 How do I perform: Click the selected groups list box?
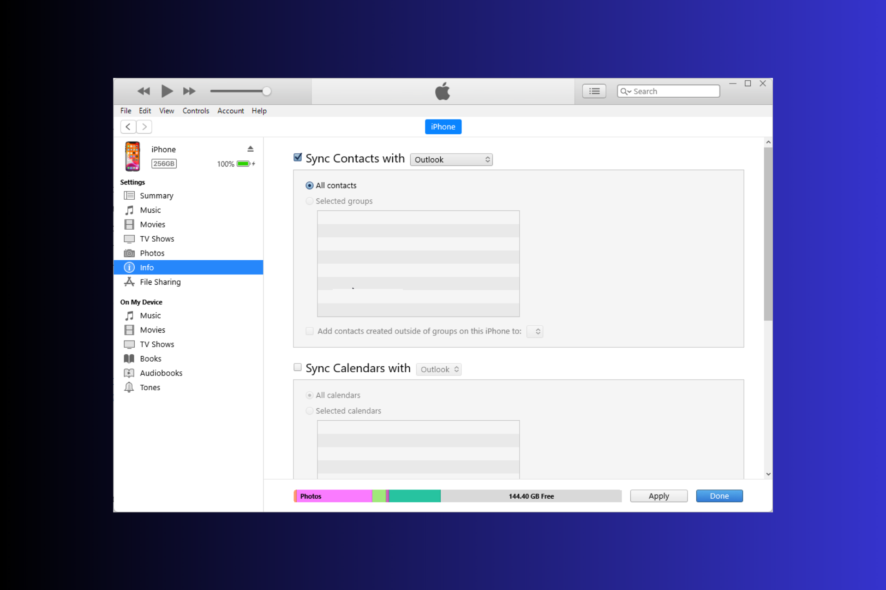418,263
